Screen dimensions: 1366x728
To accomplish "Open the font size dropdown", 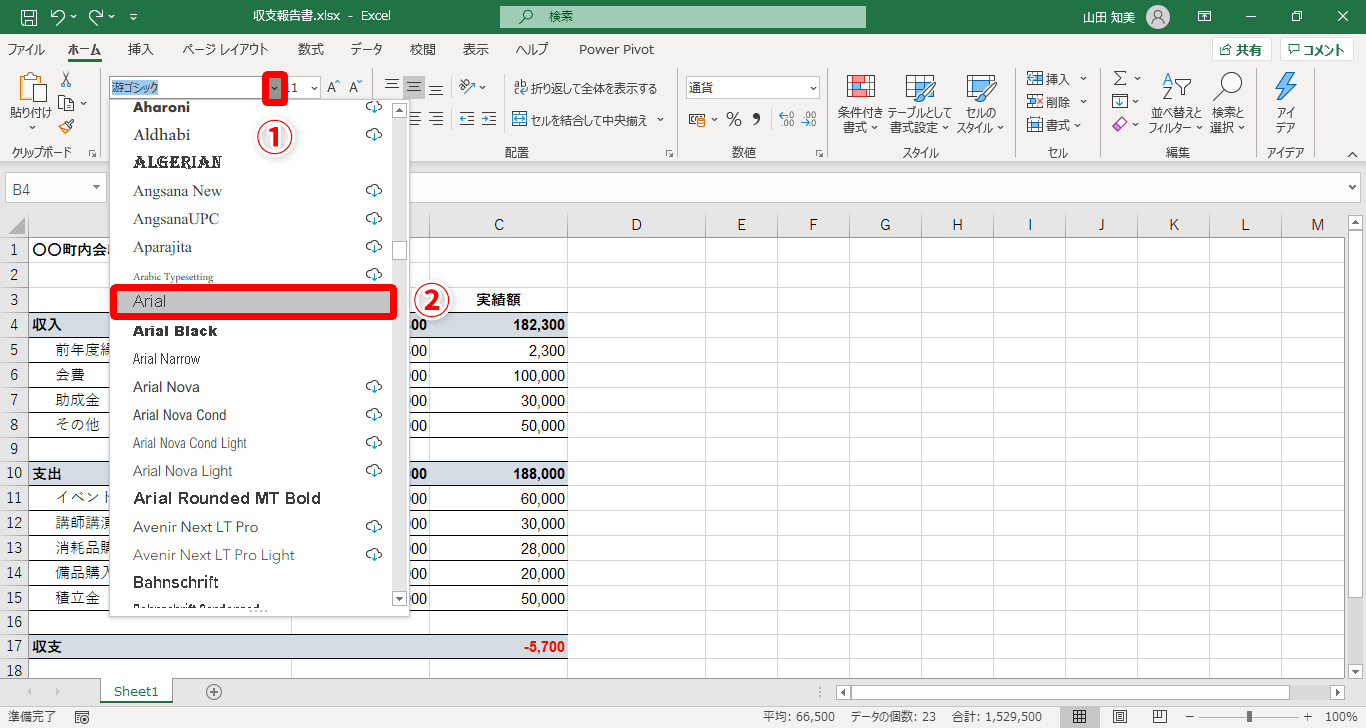I will 315,88.
